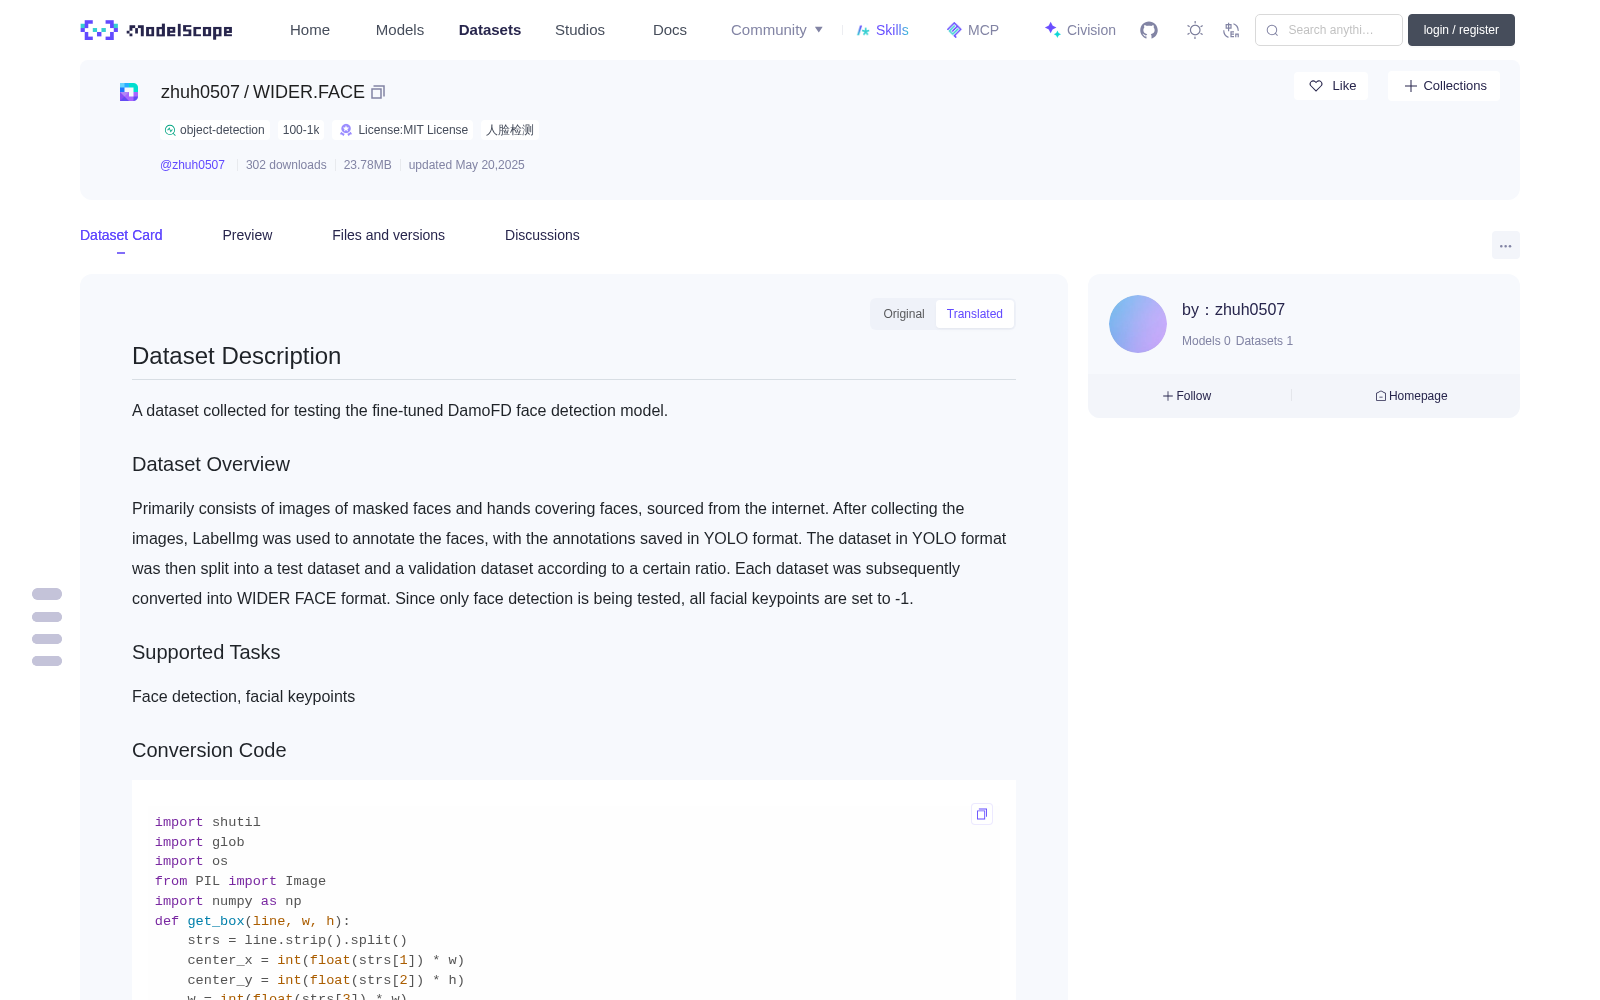Click the 'Supported Tasks' heading
This screenshot has height=1000, width=1600.
[206, 652]
